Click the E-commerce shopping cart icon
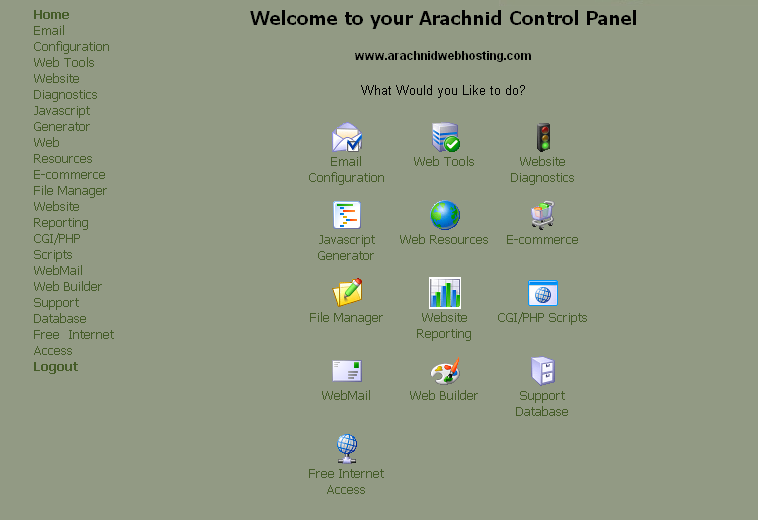This screenshot has height=520, width=758. click(543, 215)
